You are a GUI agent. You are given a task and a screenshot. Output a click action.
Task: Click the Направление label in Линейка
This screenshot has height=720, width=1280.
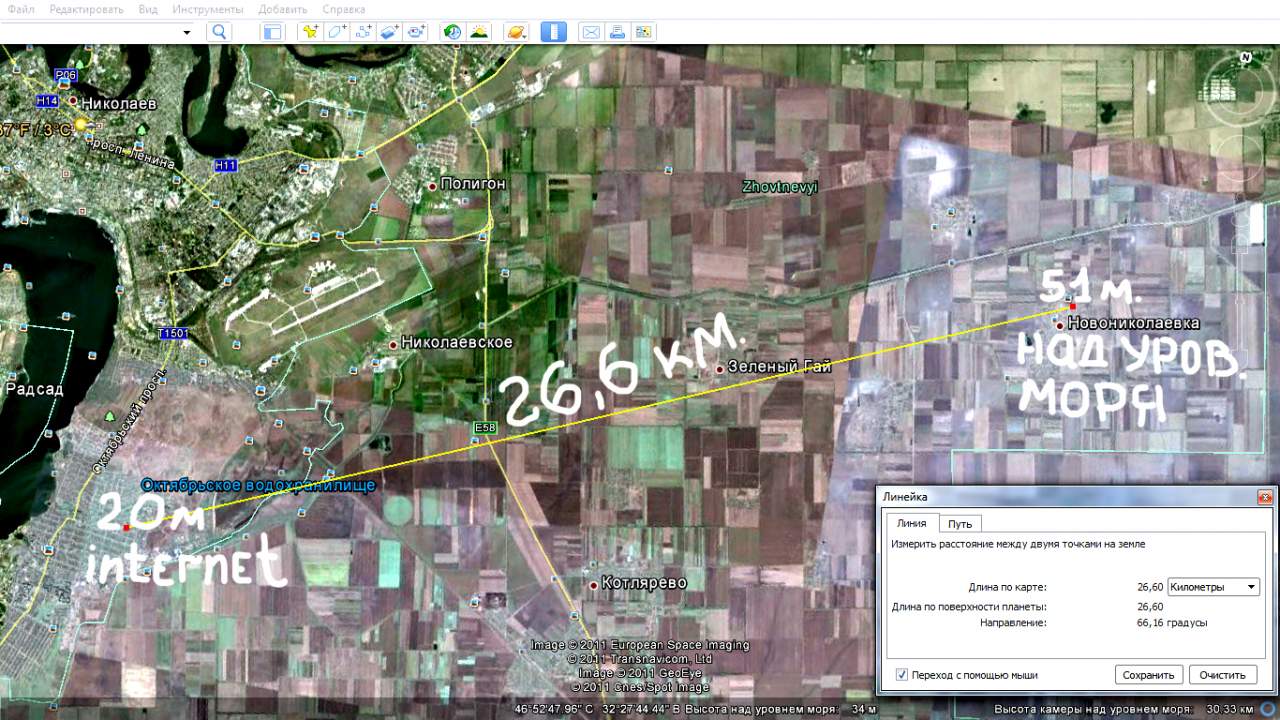coord(1013,623)
